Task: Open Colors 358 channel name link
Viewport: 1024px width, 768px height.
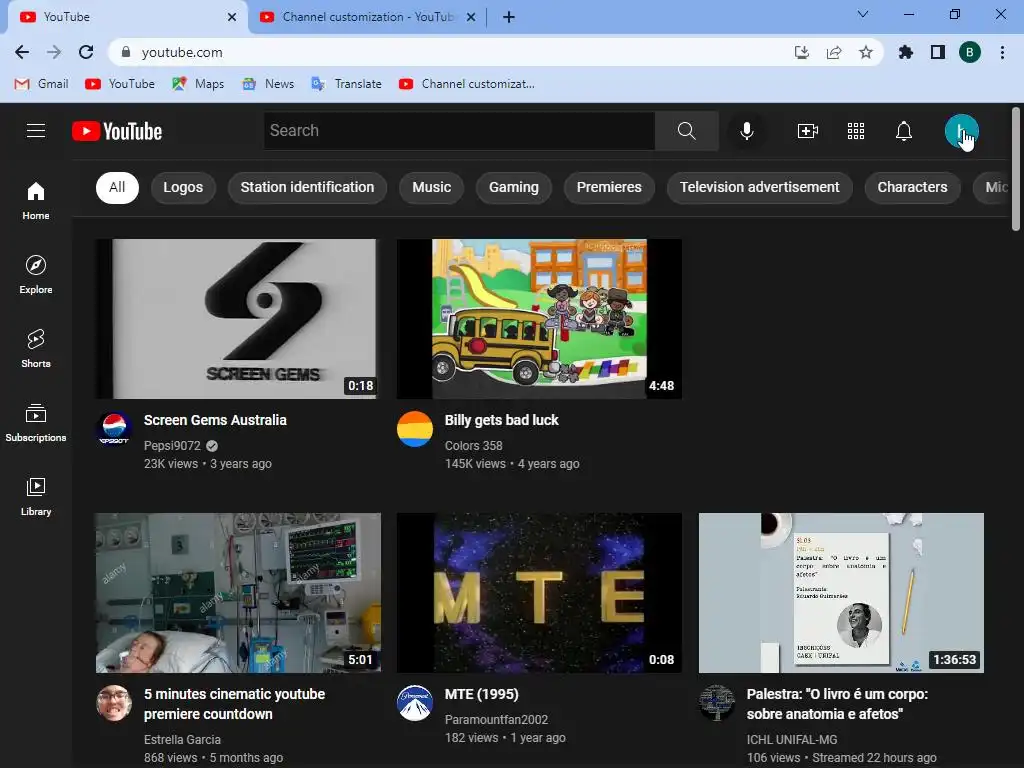Action: tap(473, 445)
